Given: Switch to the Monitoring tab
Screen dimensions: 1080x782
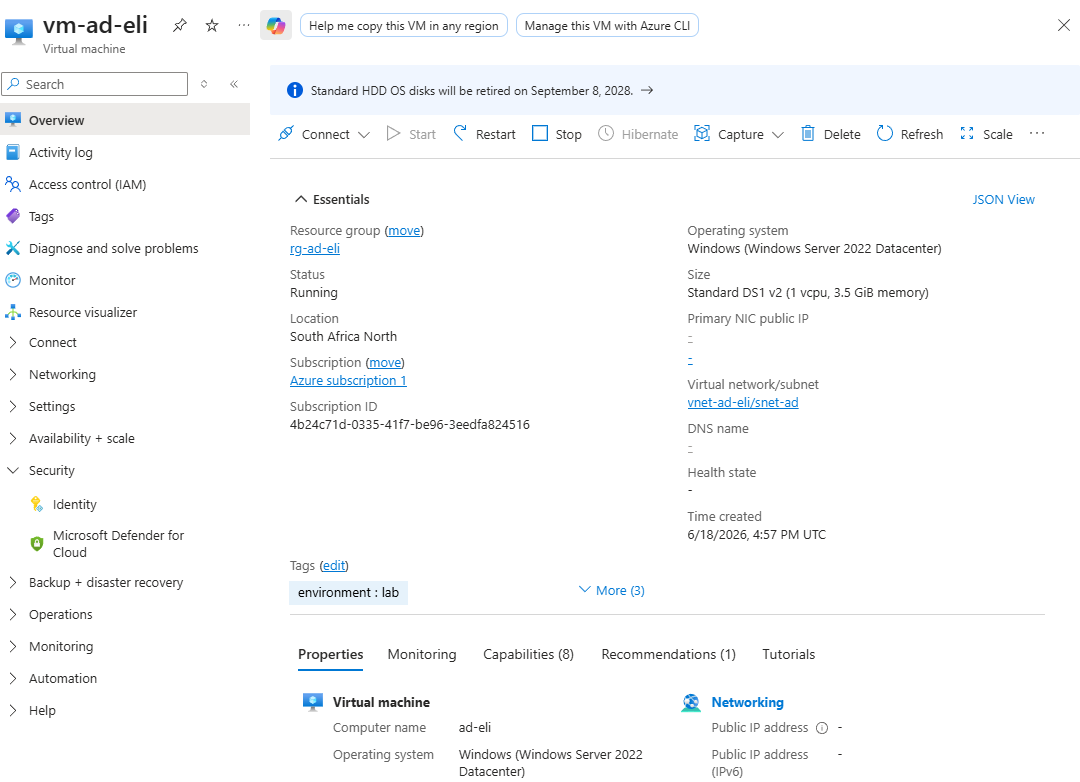Looking at the screenshot, I should [422, 655].
